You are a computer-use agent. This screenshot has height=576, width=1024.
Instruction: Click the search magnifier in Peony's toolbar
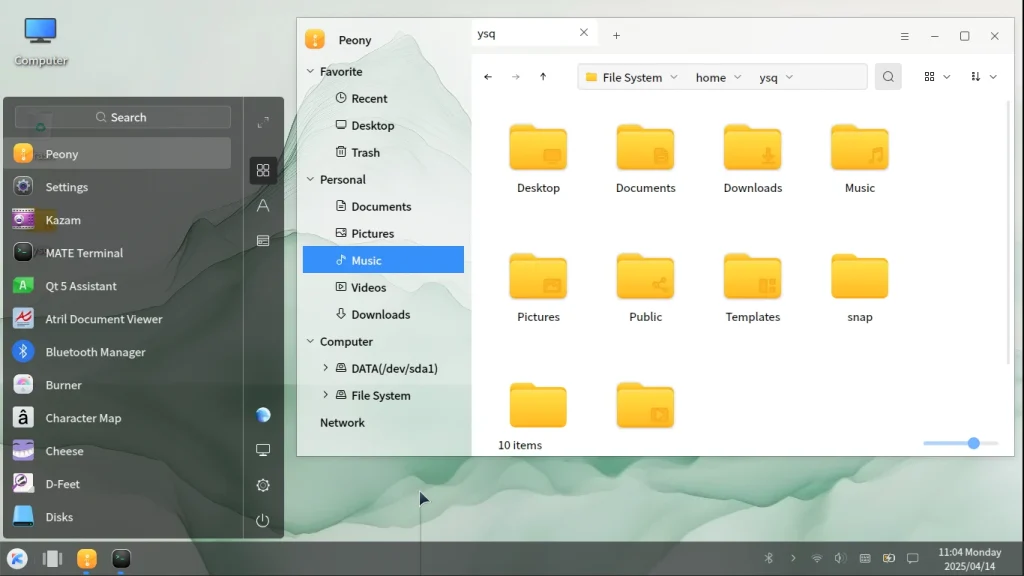888,76
